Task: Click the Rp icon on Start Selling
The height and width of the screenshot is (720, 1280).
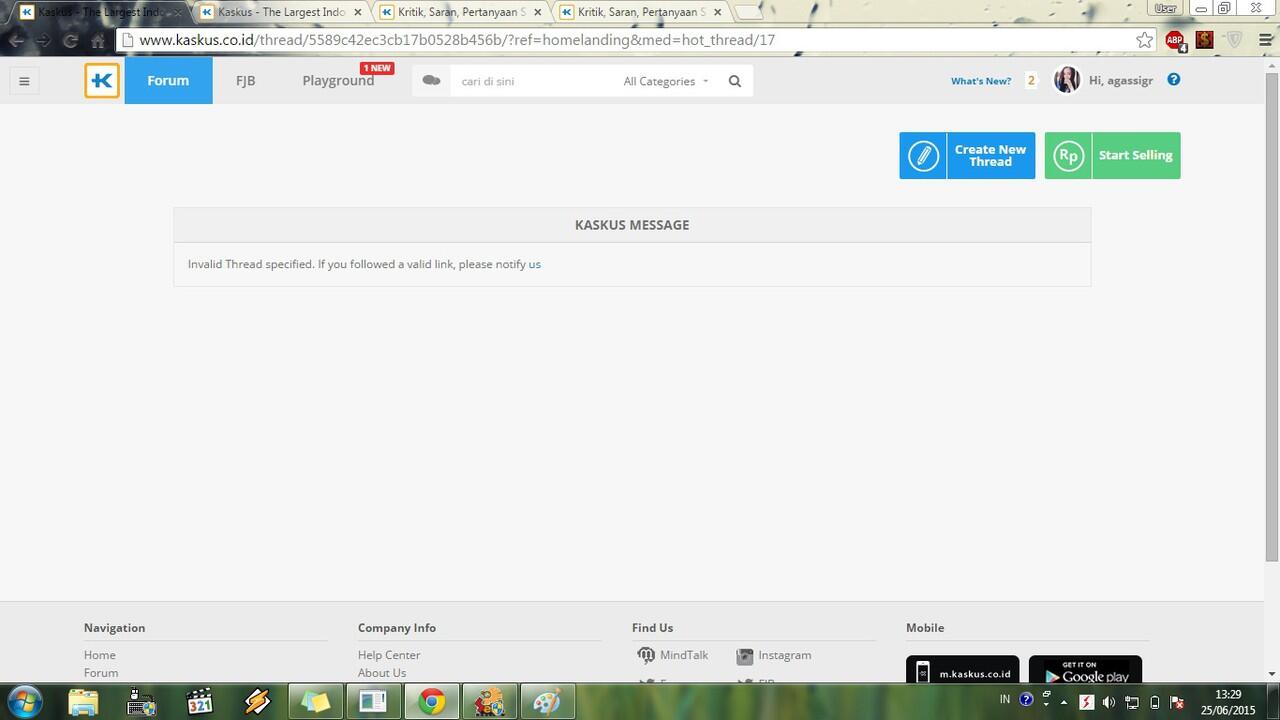Action: 1068,156
